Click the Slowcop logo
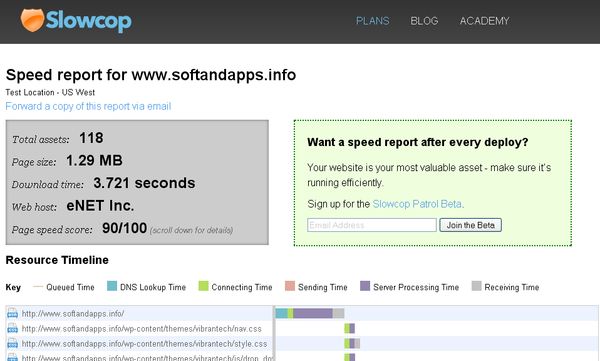This screenshot has height=361, width=600. pos(76,20)
